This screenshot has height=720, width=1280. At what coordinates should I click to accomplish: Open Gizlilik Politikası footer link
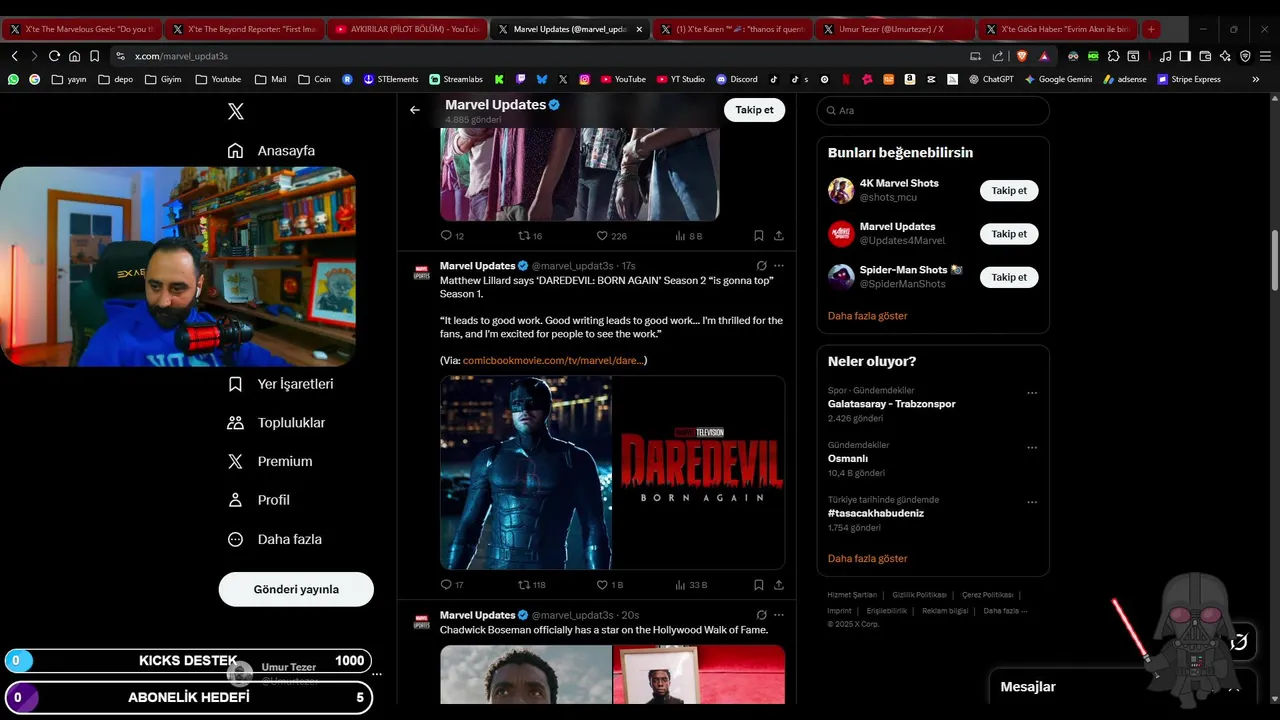(x=919, y=595)
